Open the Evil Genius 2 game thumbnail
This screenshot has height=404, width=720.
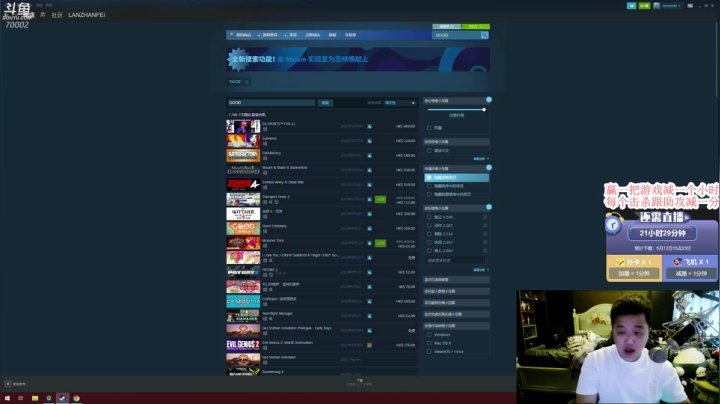point(243,344)
